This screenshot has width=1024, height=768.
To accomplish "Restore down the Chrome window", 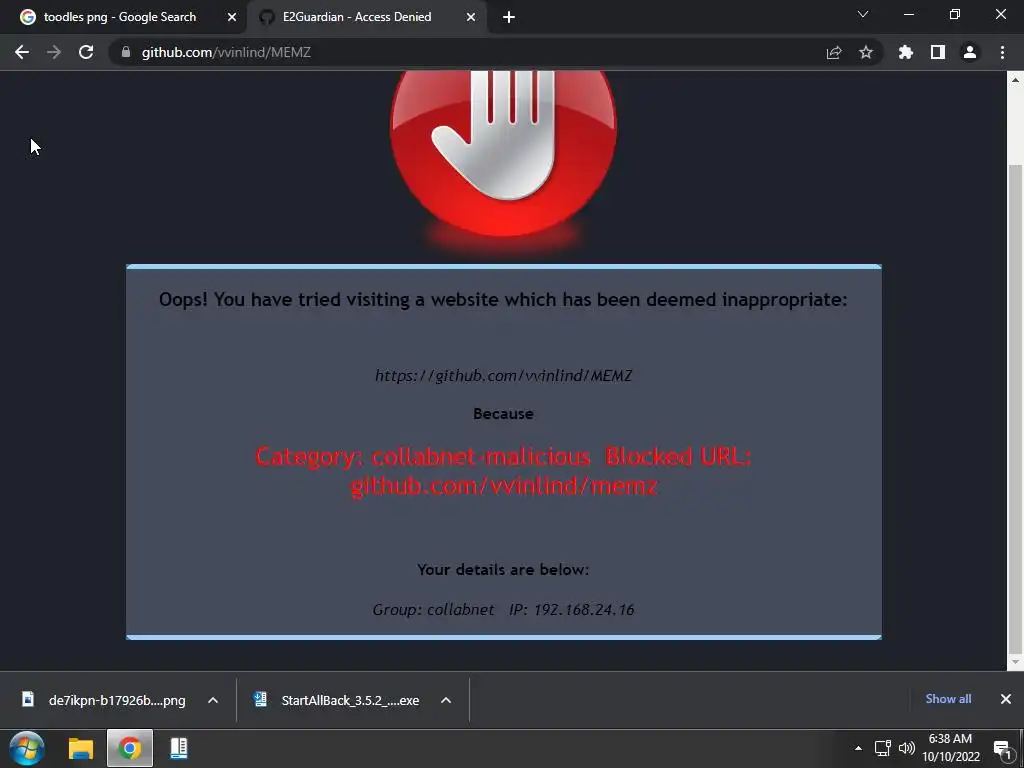I will click(x=955, y=14).
